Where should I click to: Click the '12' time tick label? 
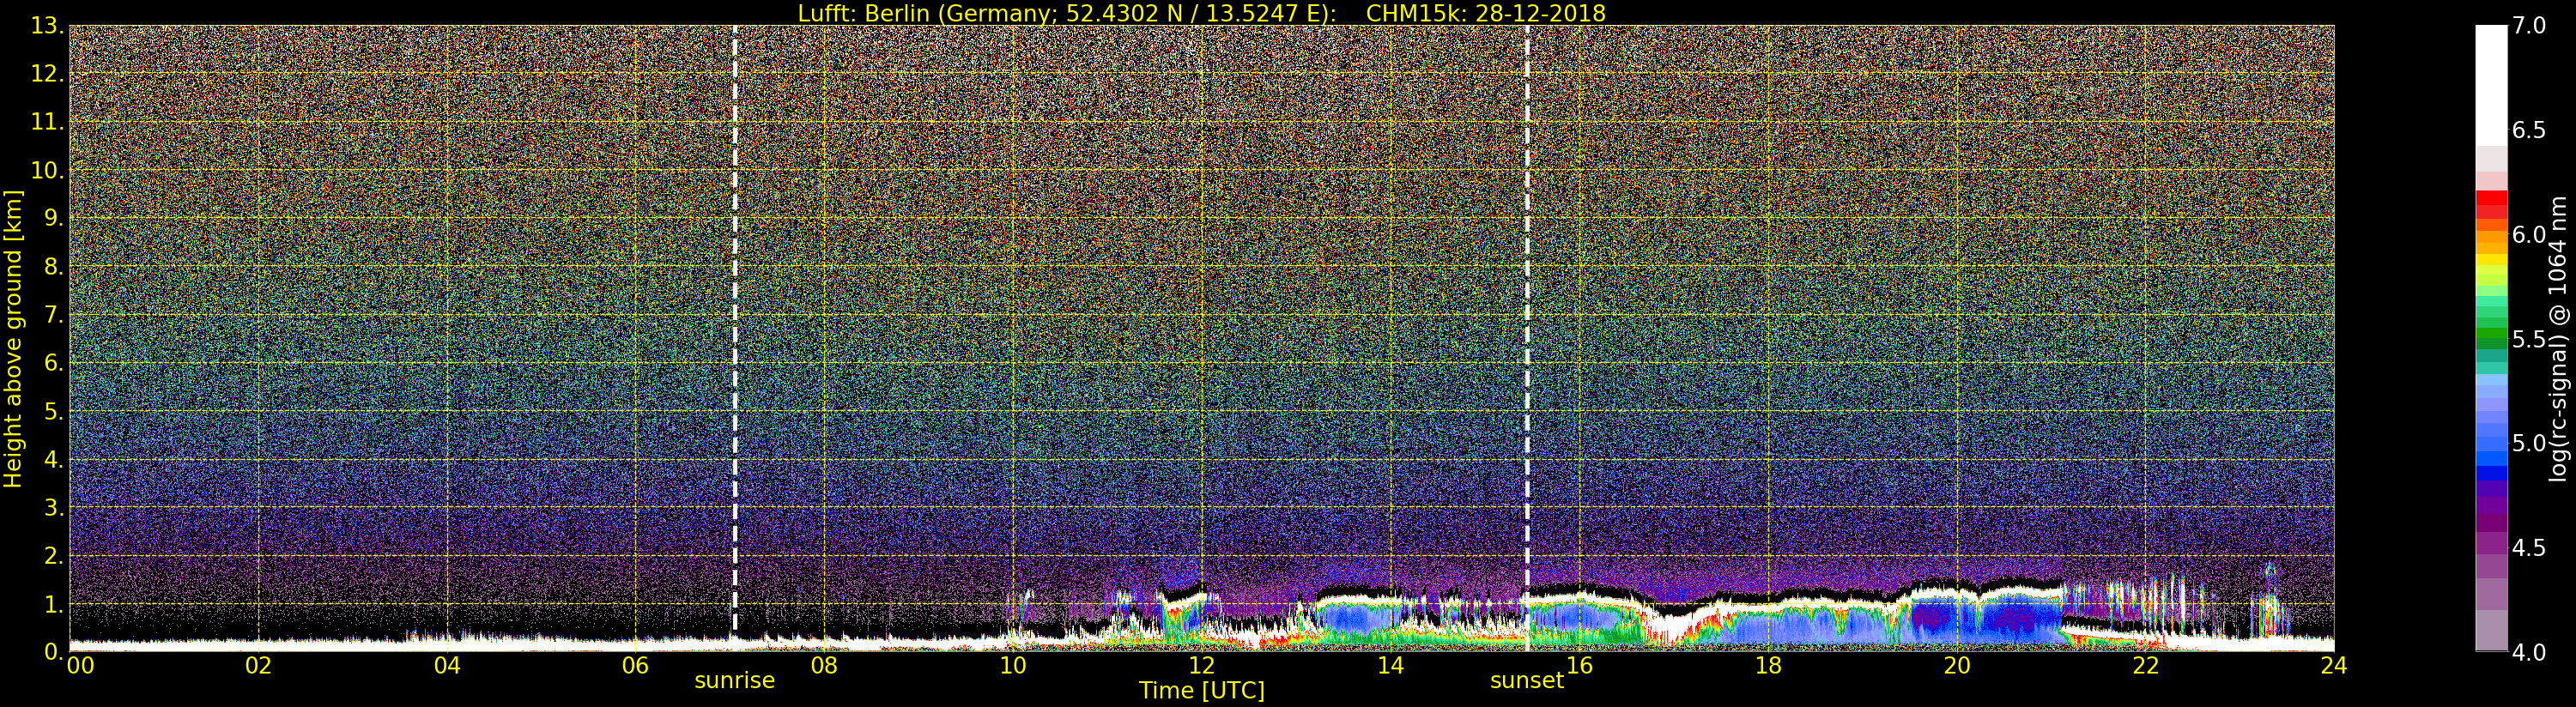click(1202, 666)
